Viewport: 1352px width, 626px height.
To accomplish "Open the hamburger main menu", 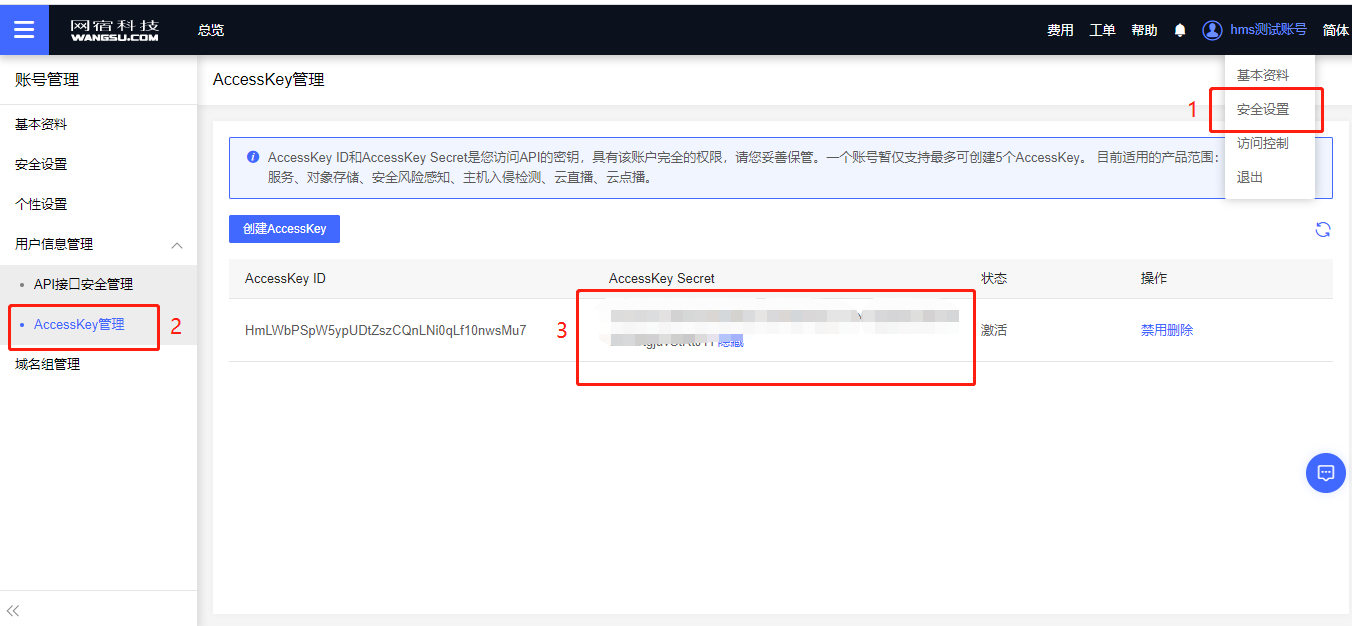I will point(24,30).
